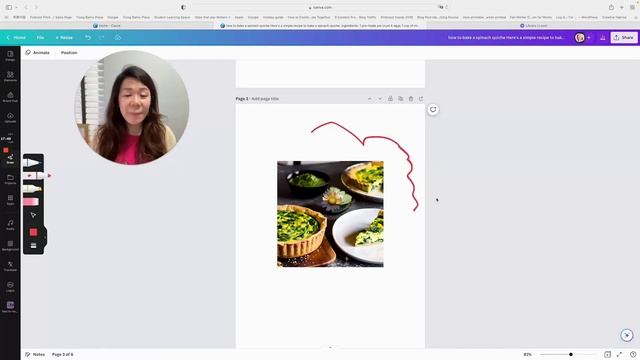Open the insights chart icon beside Share
Image resolution: width=640 pixels, height=360 pixels.
[x=602, y=38]
